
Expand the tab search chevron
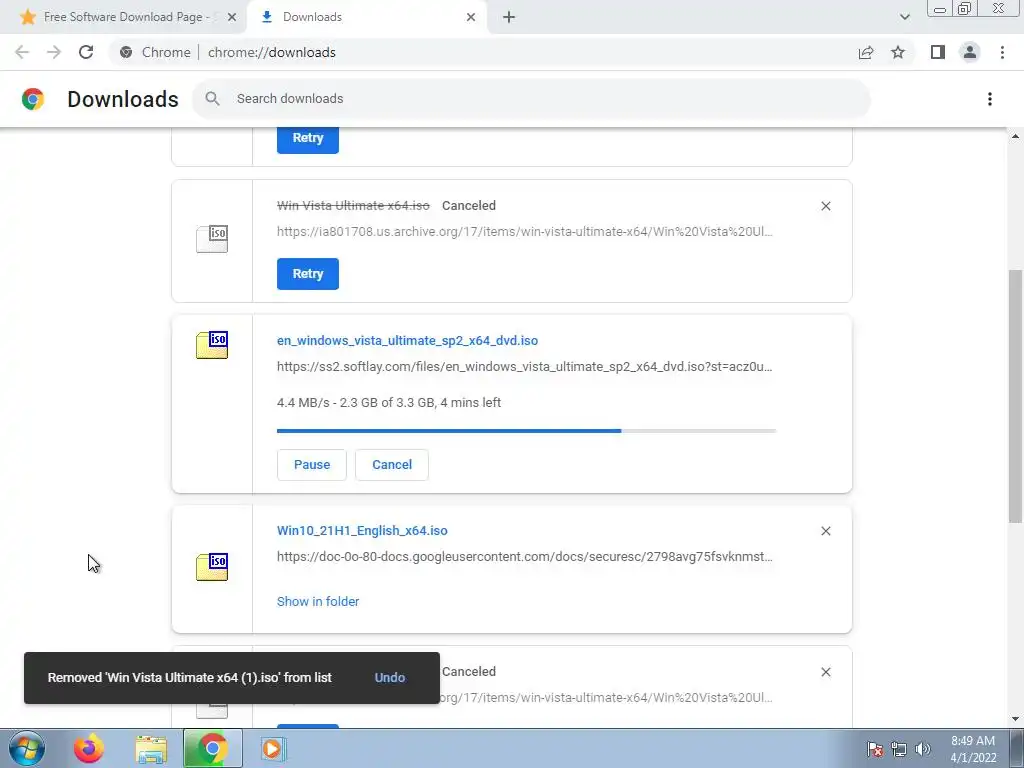click(x=904, y=17)
